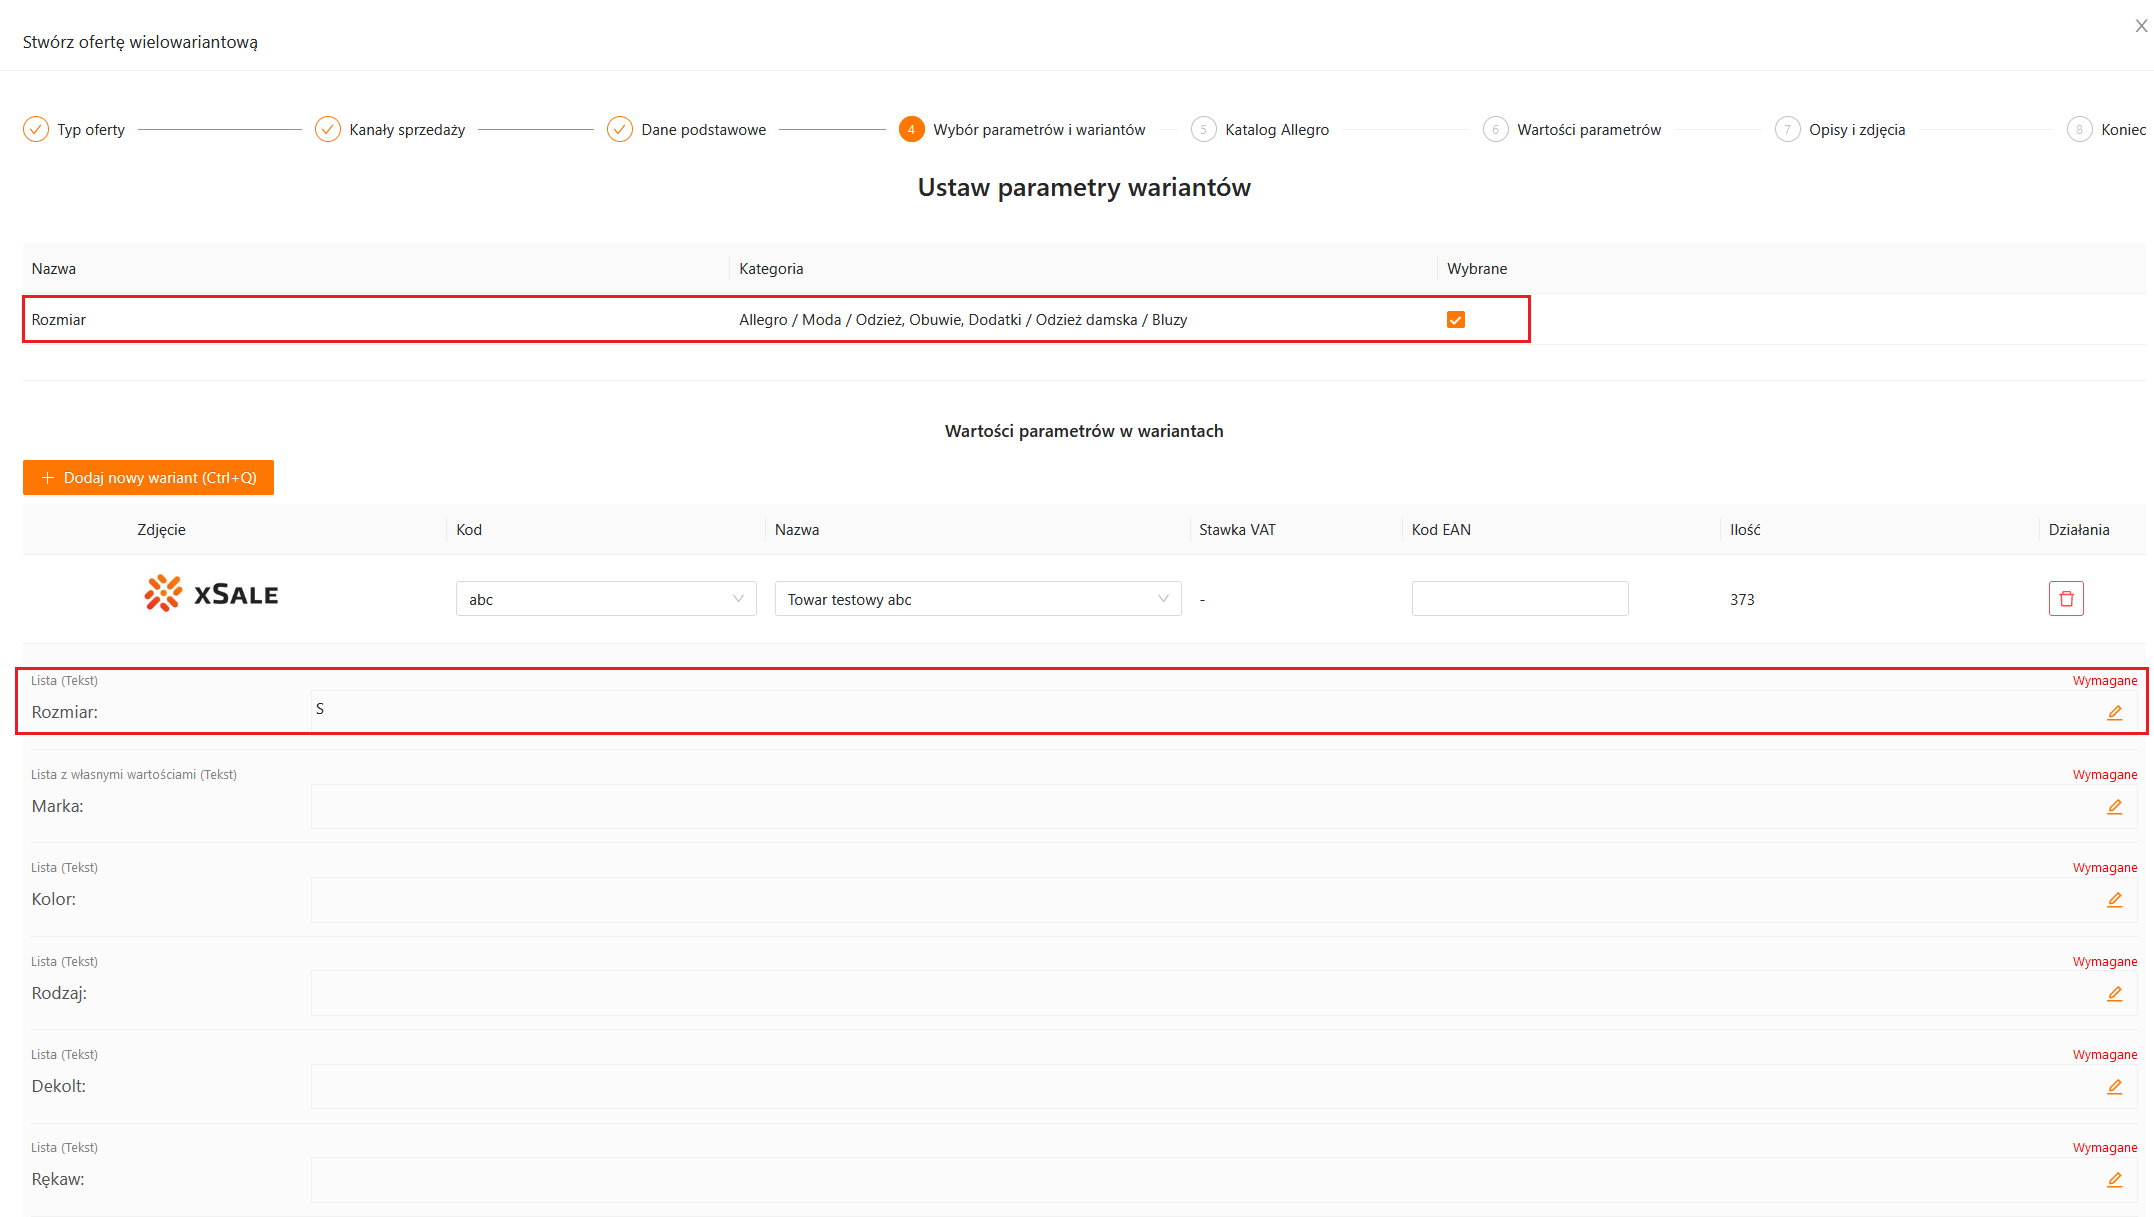This screenshot has width=2154, height=1217.
Task: Click the edit pencil for Dekolt
Action: point(2114,1087)
